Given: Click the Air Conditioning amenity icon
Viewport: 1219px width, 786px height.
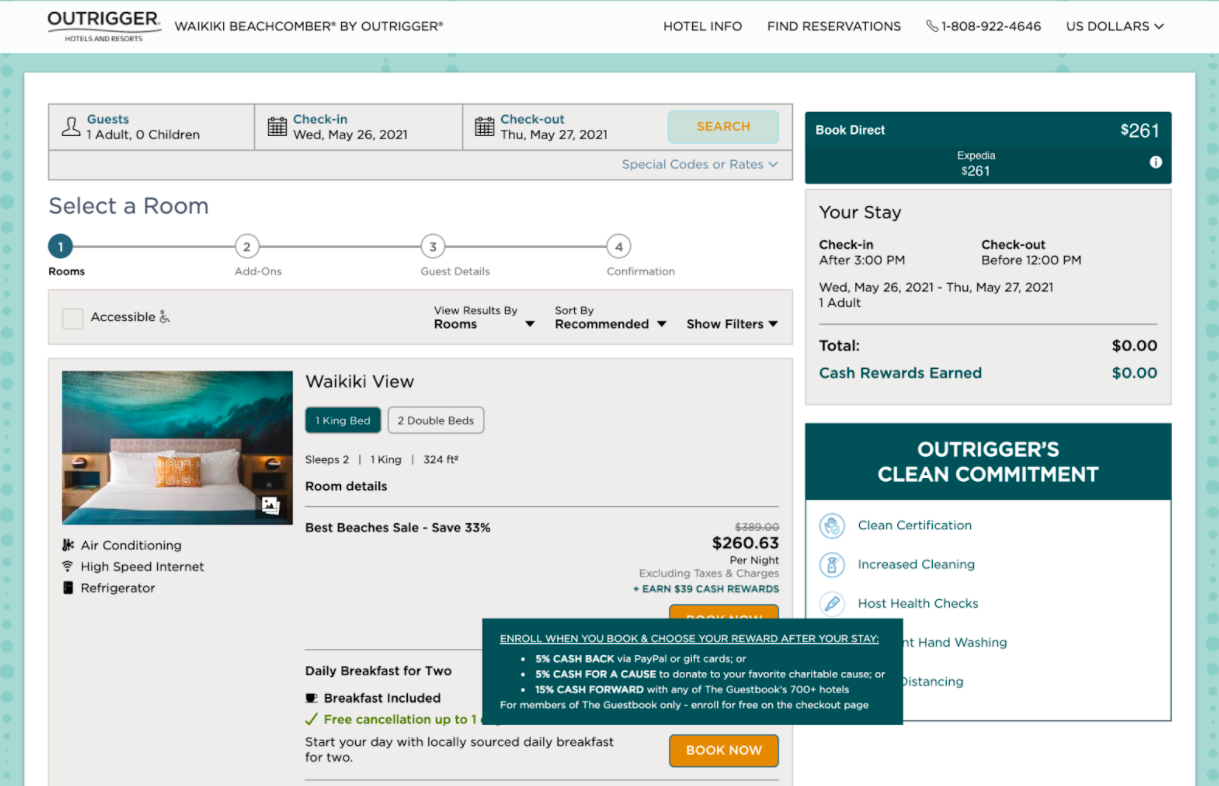Looking at the screenshot, I should point(68,545).
